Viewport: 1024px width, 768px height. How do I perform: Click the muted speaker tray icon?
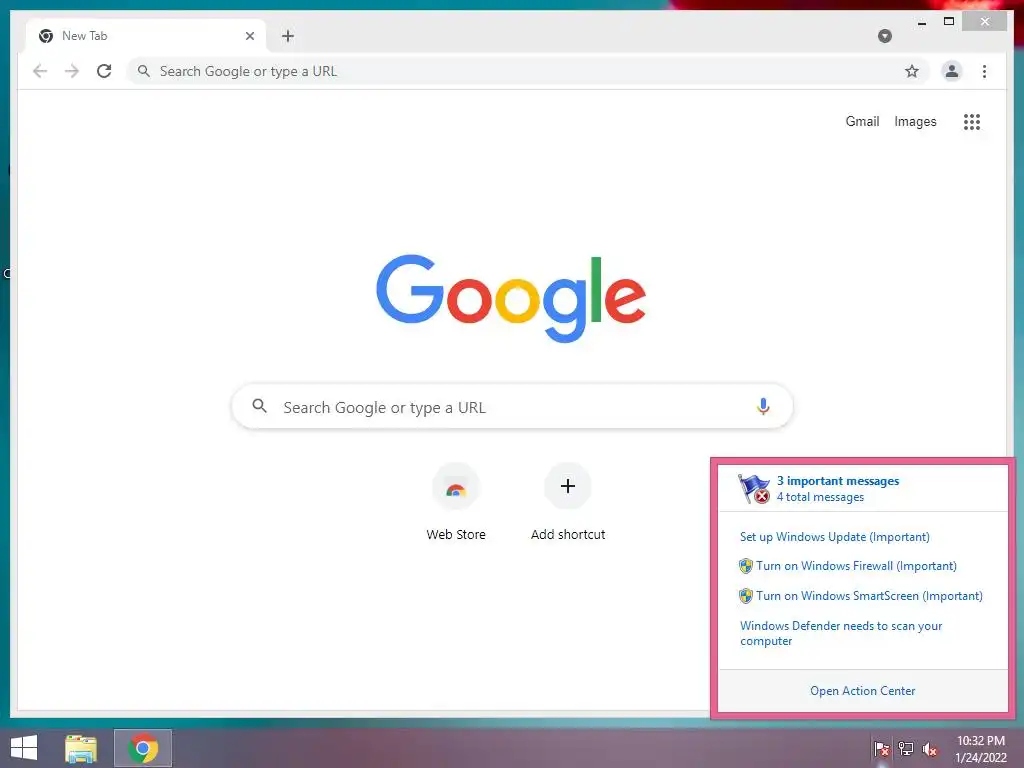(930, 749)
